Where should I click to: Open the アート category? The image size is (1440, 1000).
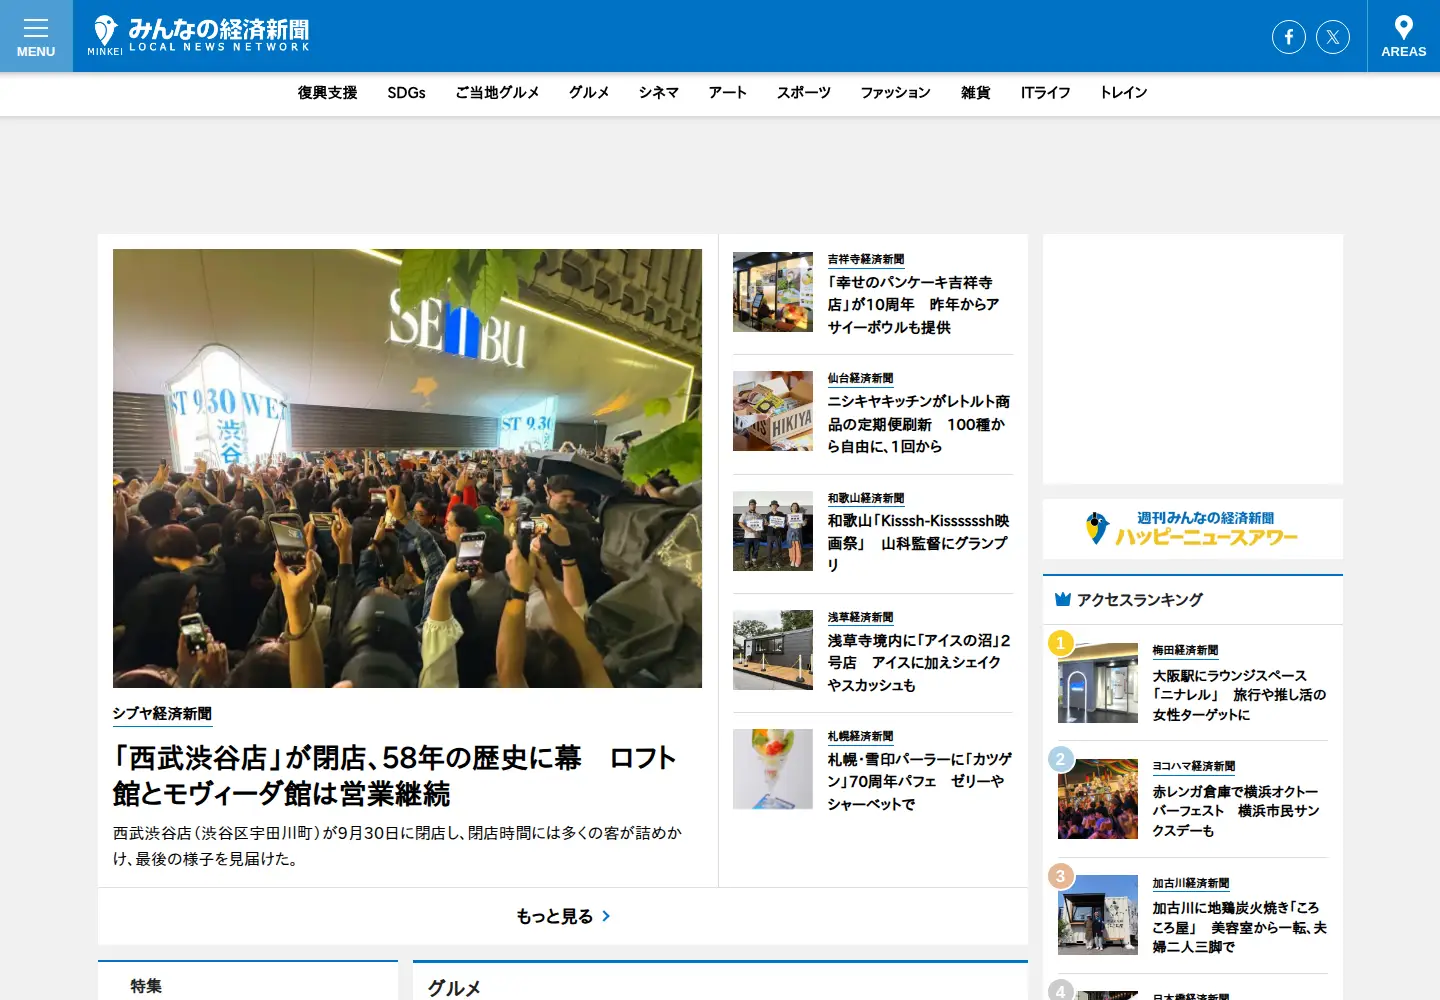tap(728, 93)
